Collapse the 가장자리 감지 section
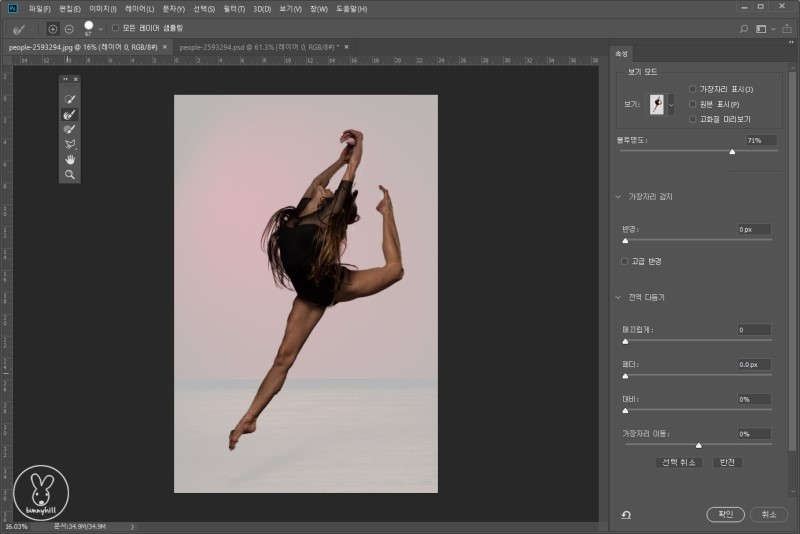This screenshot has width=800, height=534. point(619,197)
